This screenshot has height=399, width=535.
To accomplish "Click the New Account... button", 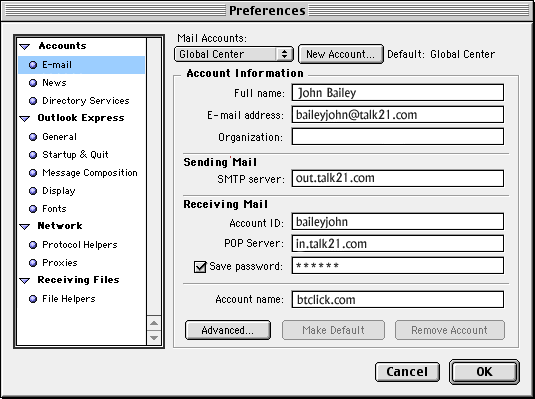I will pyautogui.click(x=341, y=54).
